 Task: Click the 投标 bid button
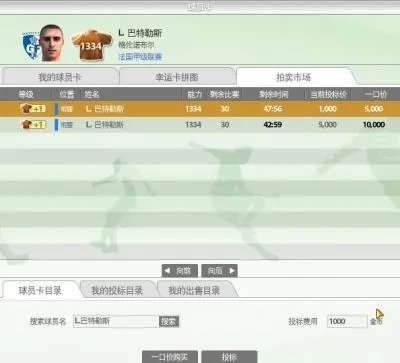coord(229,357)
